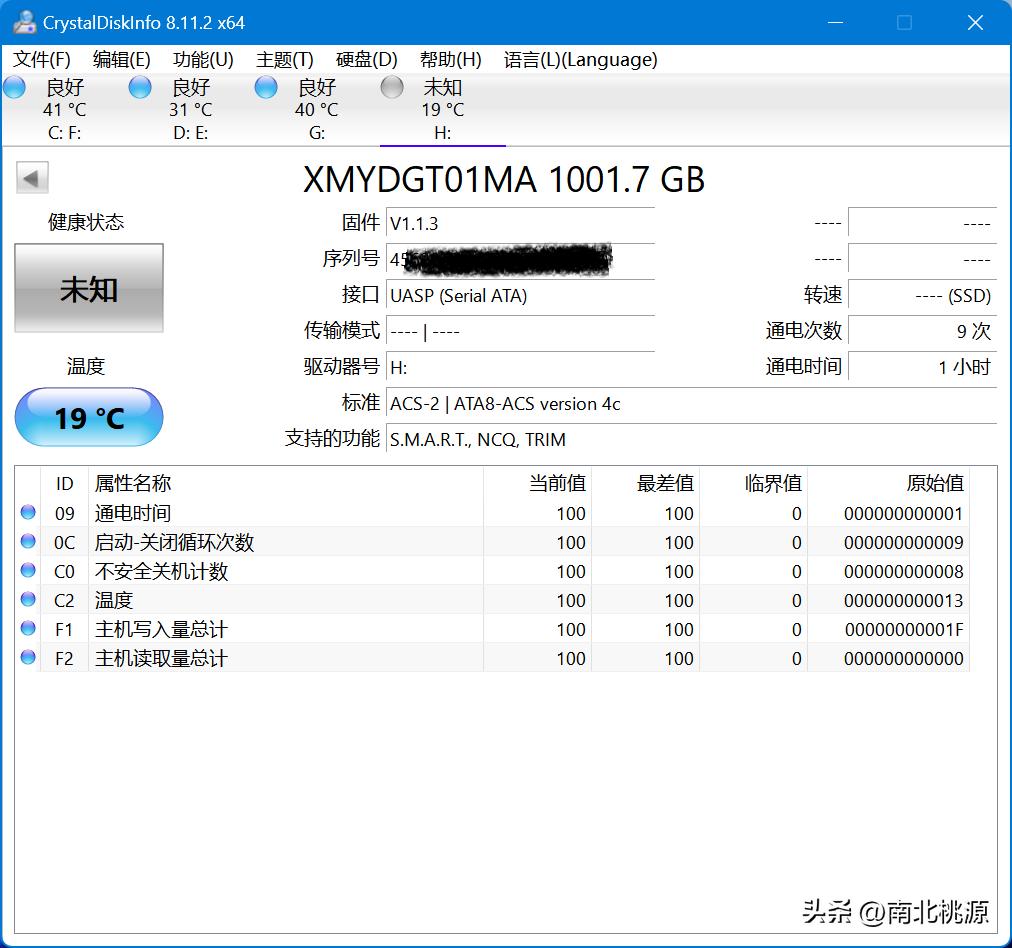1012x948 pixels.
Task: Open the 文件(F) menu
Action: click(42, 60)
